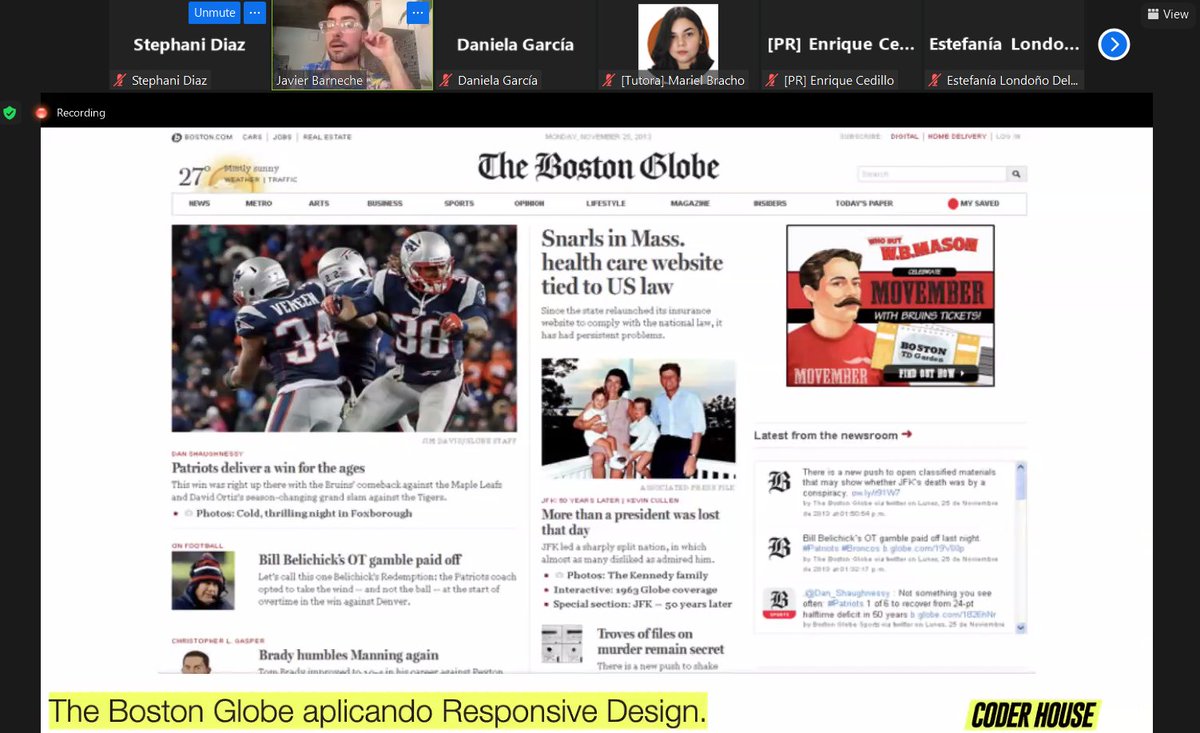Image resolution: width=1200 pixels, height=733 pixels.
Task: Open the Jobs link in top bar
Action: (281, 137)
